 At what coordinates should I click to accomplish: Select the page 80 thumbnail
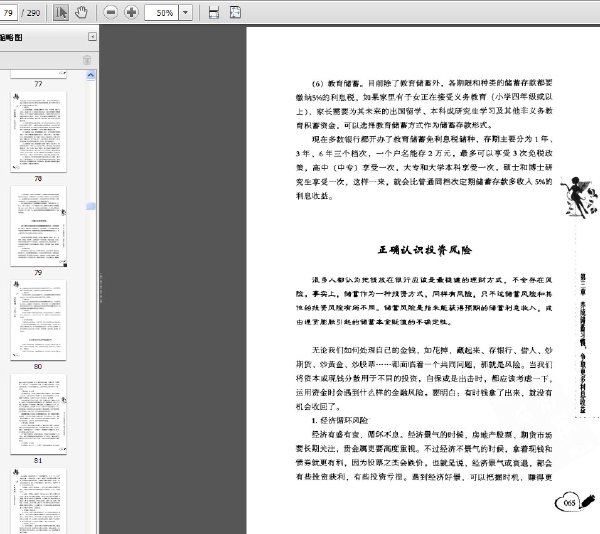click(x=38, y=320)
